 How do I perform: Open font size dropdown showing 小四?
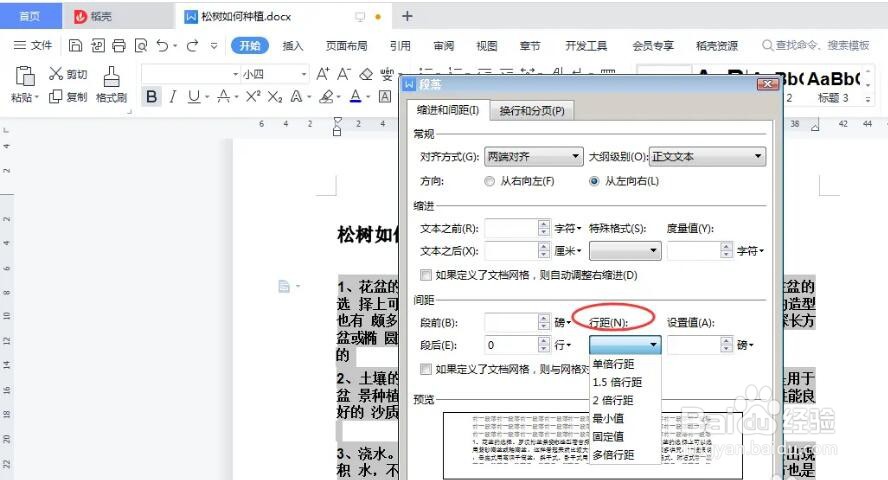coord(304,74)
